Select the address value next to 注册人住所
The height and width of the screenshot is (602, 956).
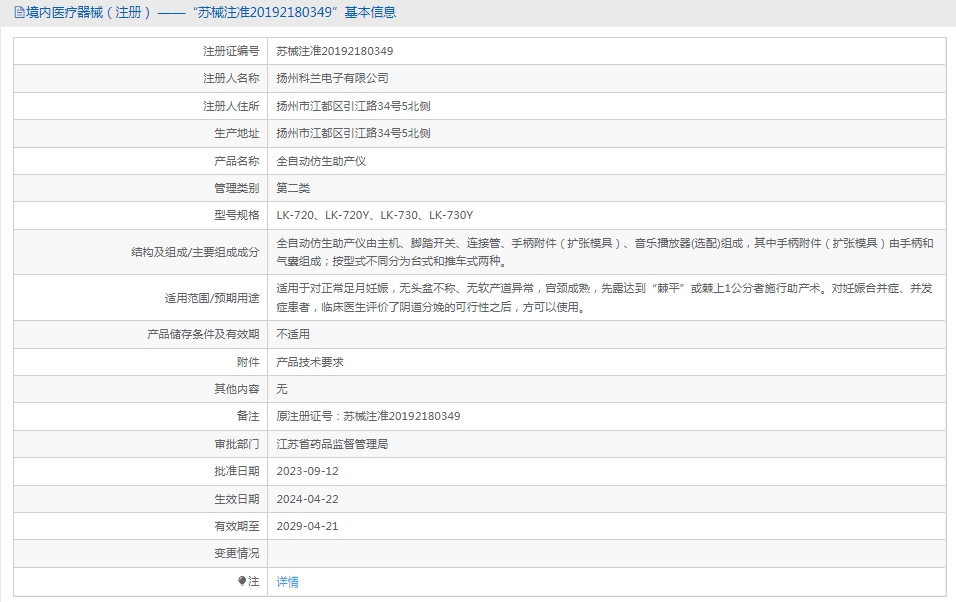353,106
